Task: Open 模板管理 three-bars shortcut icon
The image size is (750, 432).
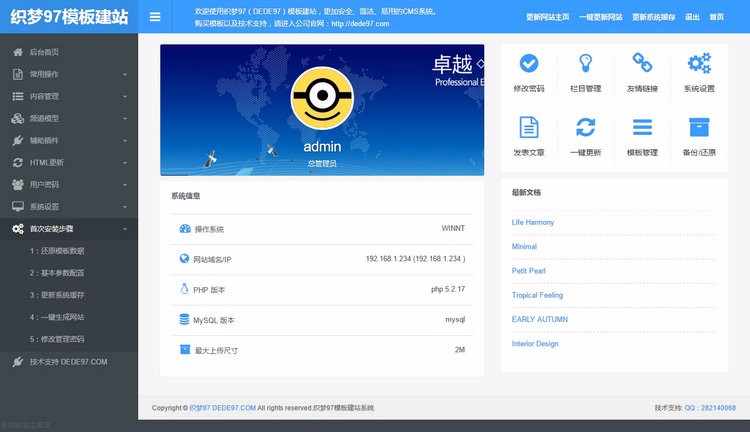Action: (x=642, y=127)
